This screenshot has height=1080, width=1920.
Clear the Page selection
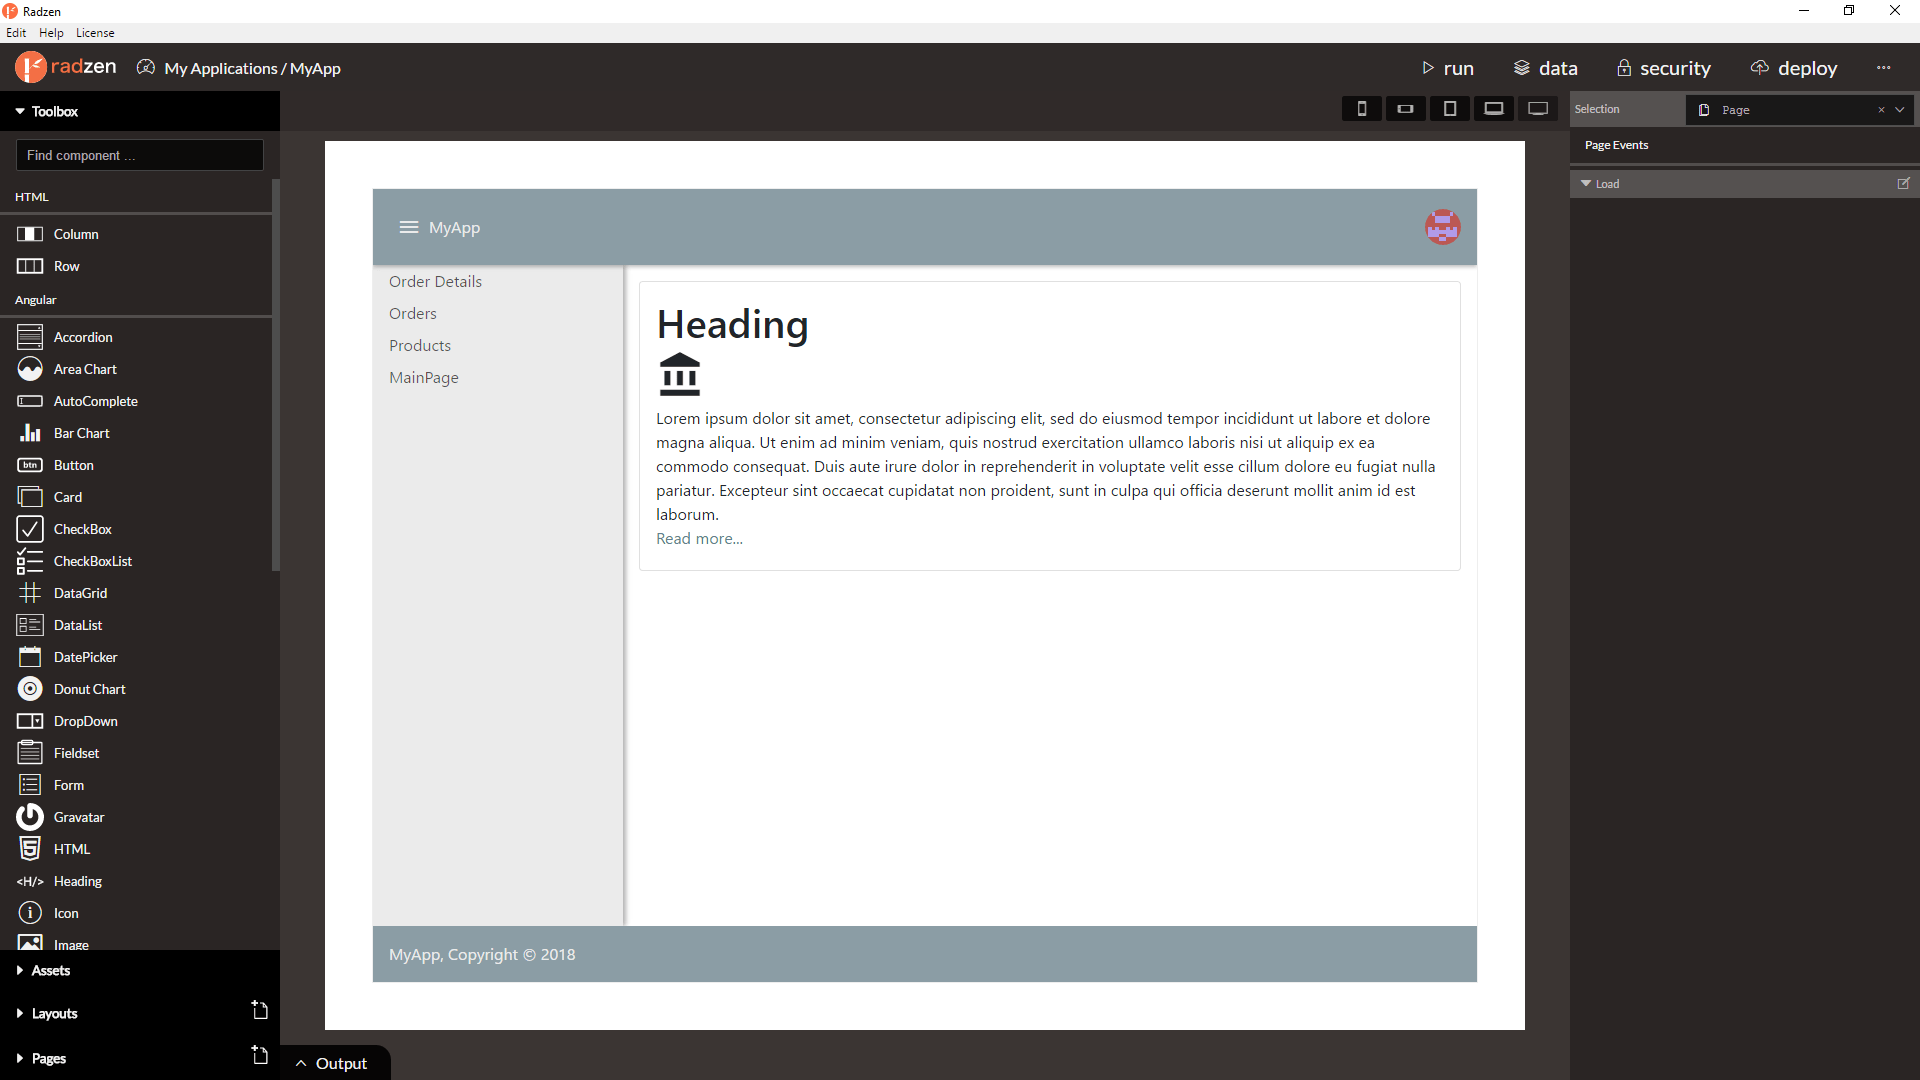tap(1881, 110)
